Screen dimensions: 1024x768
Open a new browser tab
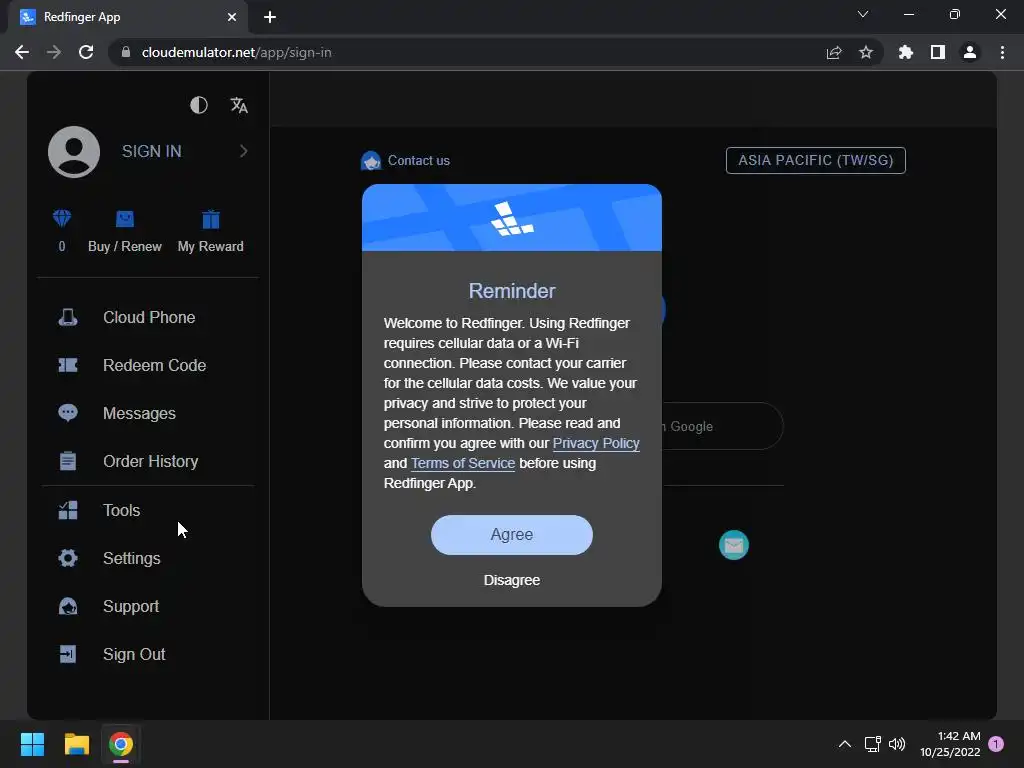click(x=270, y=17)
